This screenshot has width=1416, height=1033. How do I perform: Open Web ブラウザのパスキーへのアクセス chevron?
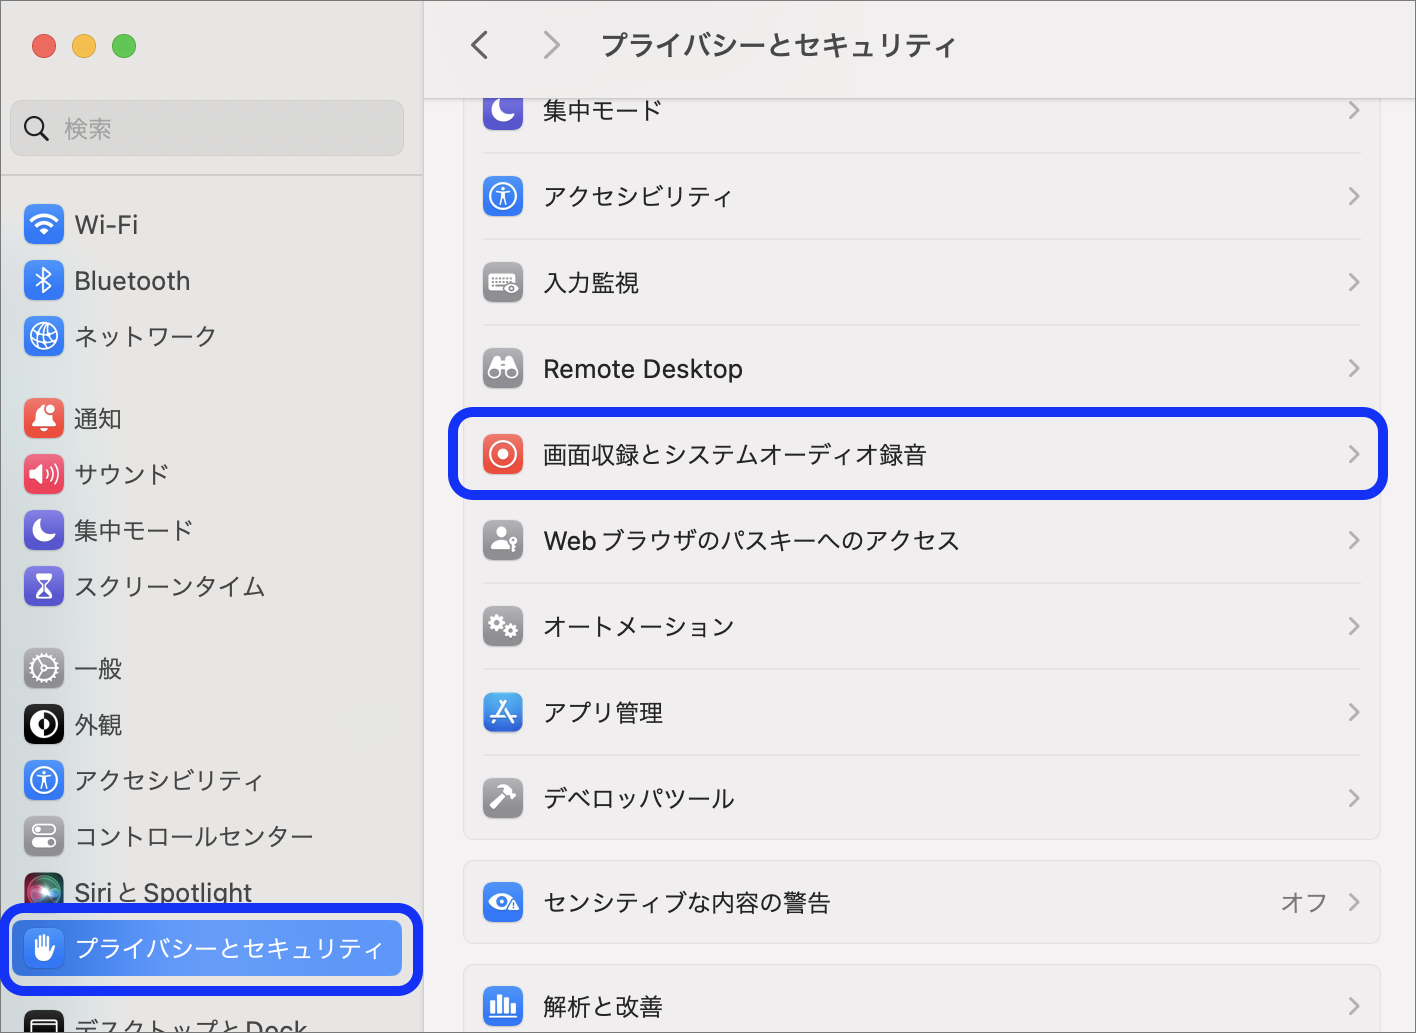1354,541
